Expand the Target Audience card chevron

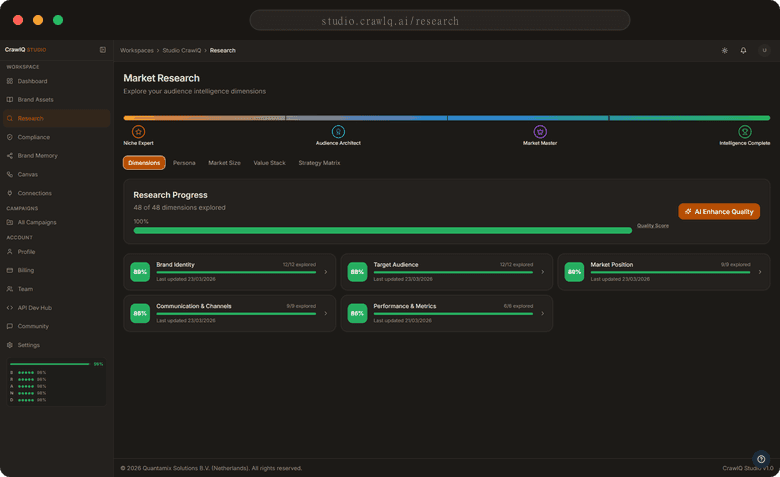543,272
